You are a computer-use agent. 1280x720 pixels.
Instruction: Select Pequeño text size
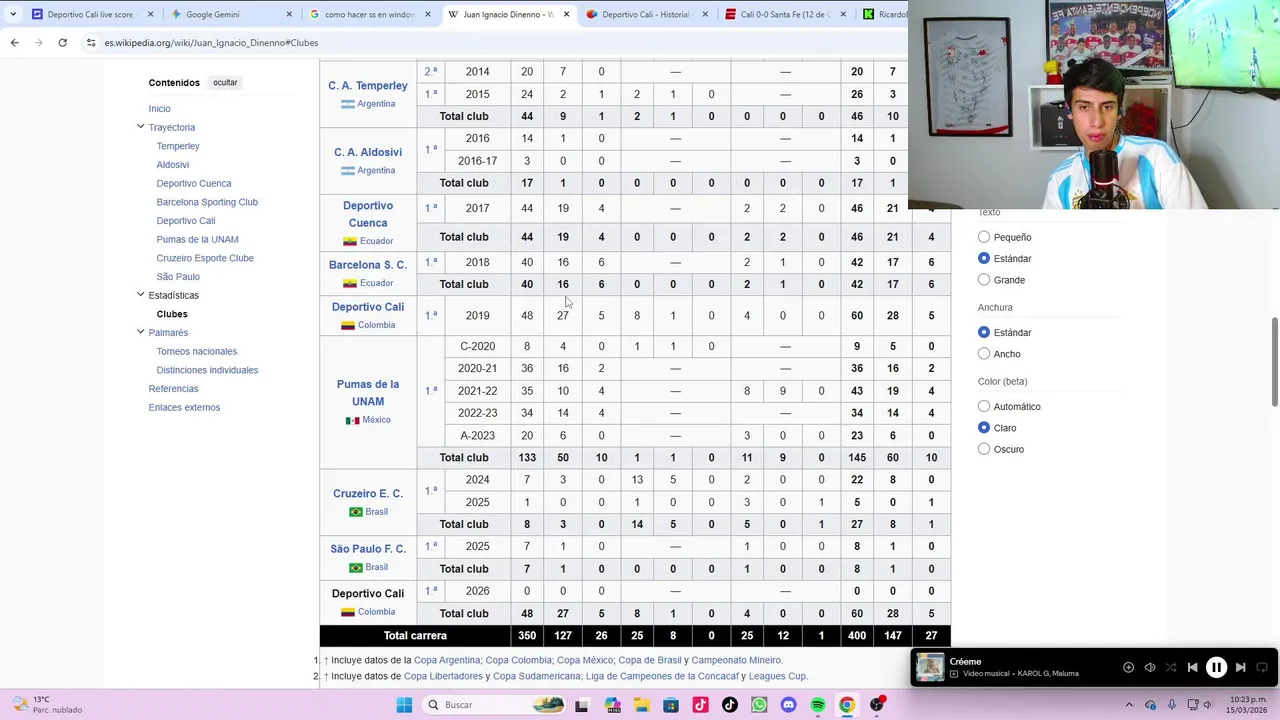pyautogui.click(x=984, y=237)
